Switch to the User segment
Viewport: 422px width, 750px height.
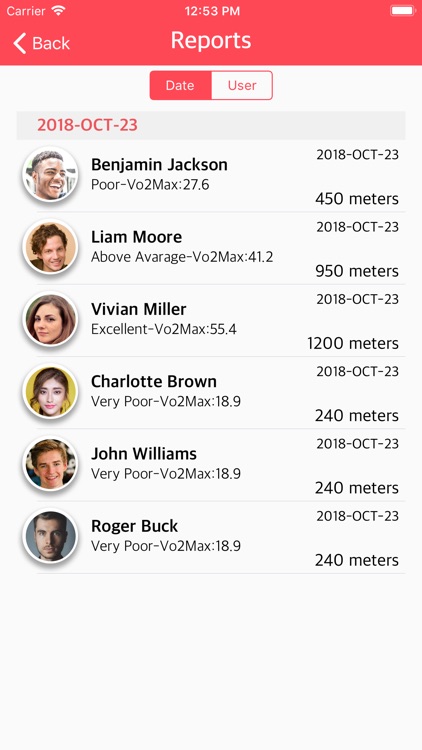242,86
